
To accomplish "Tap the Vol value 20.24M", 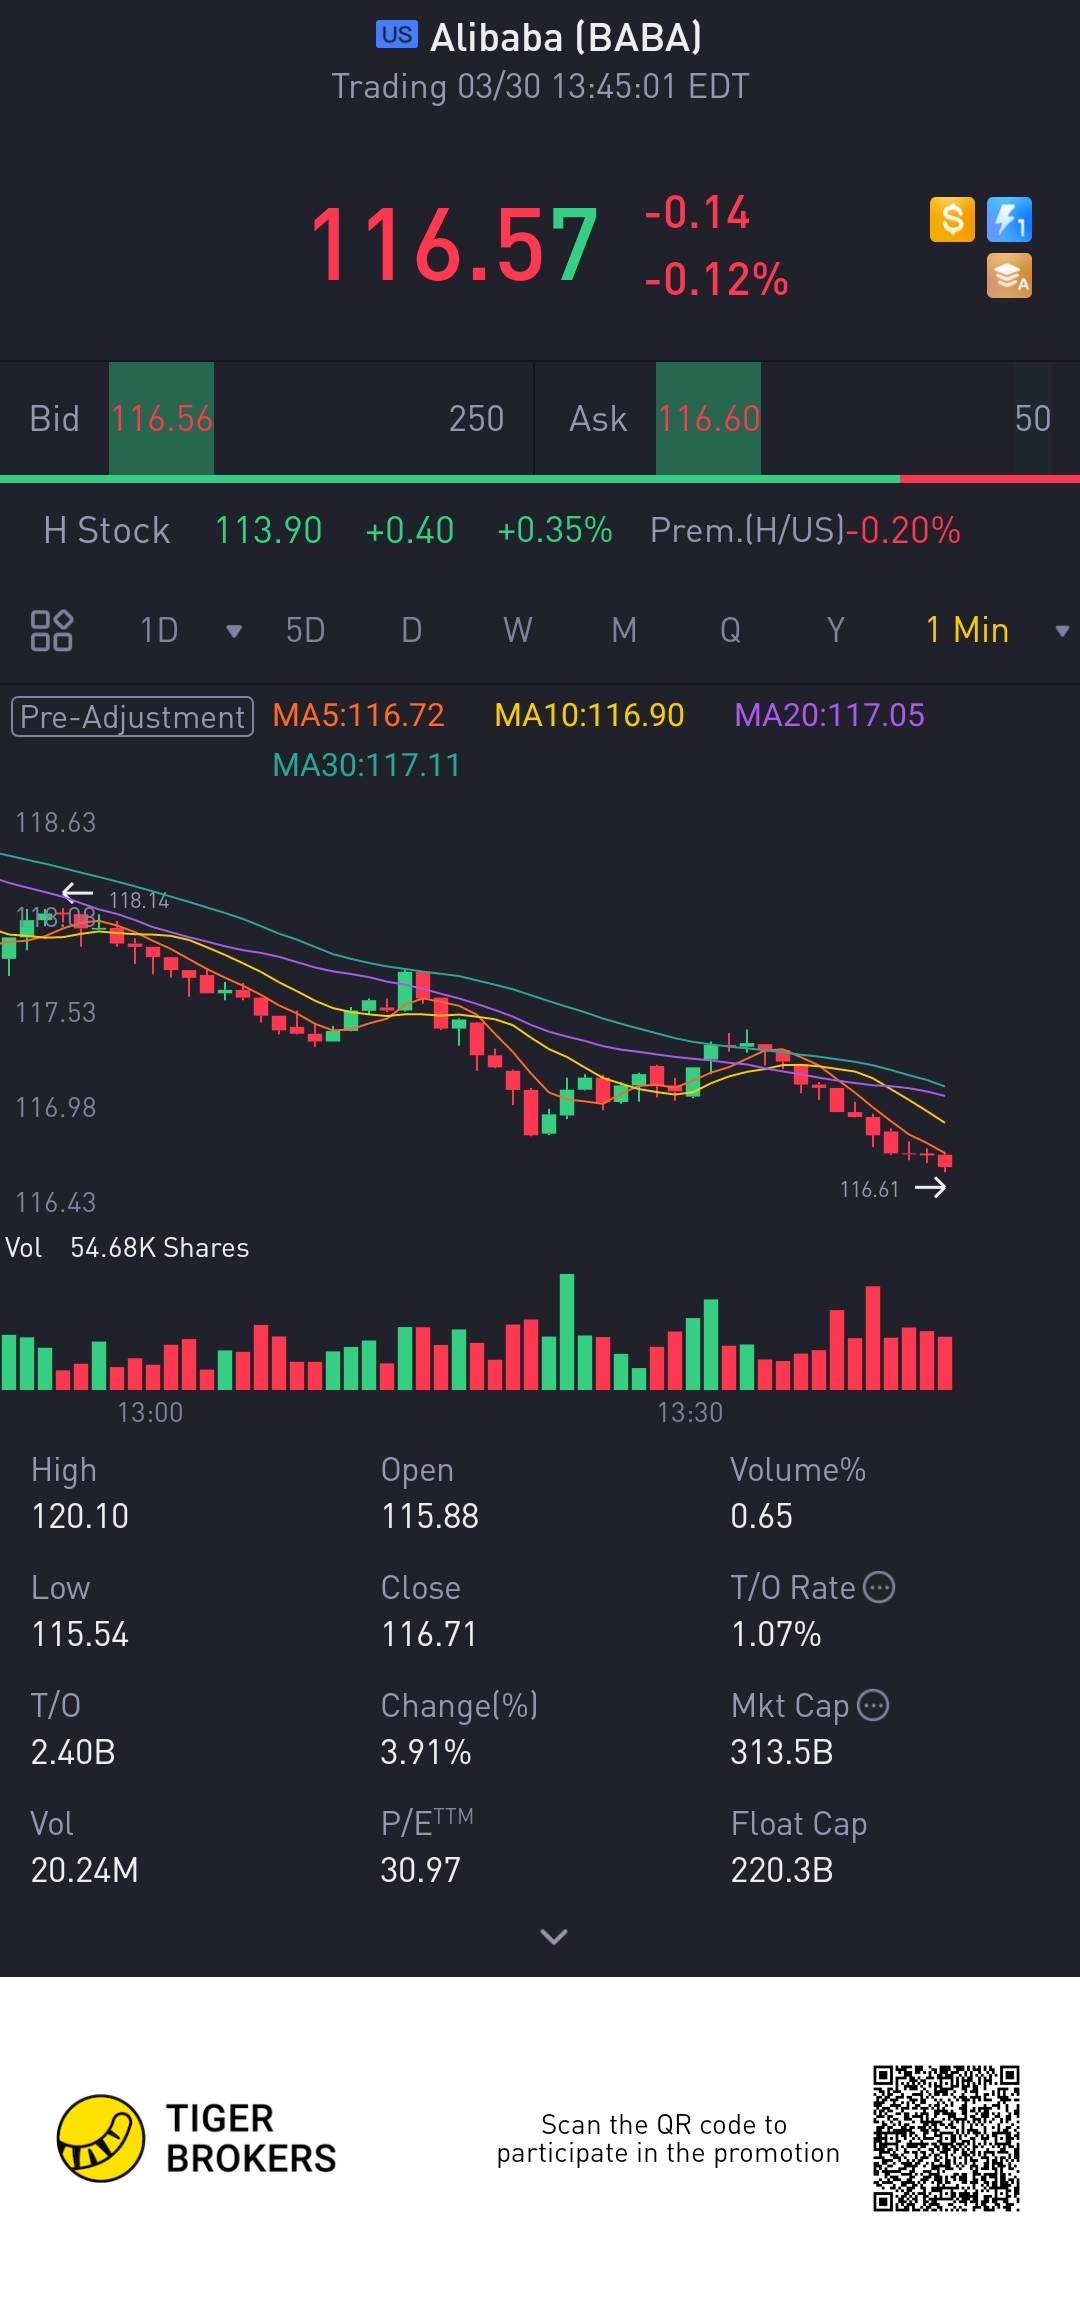I will (85, 1870).
